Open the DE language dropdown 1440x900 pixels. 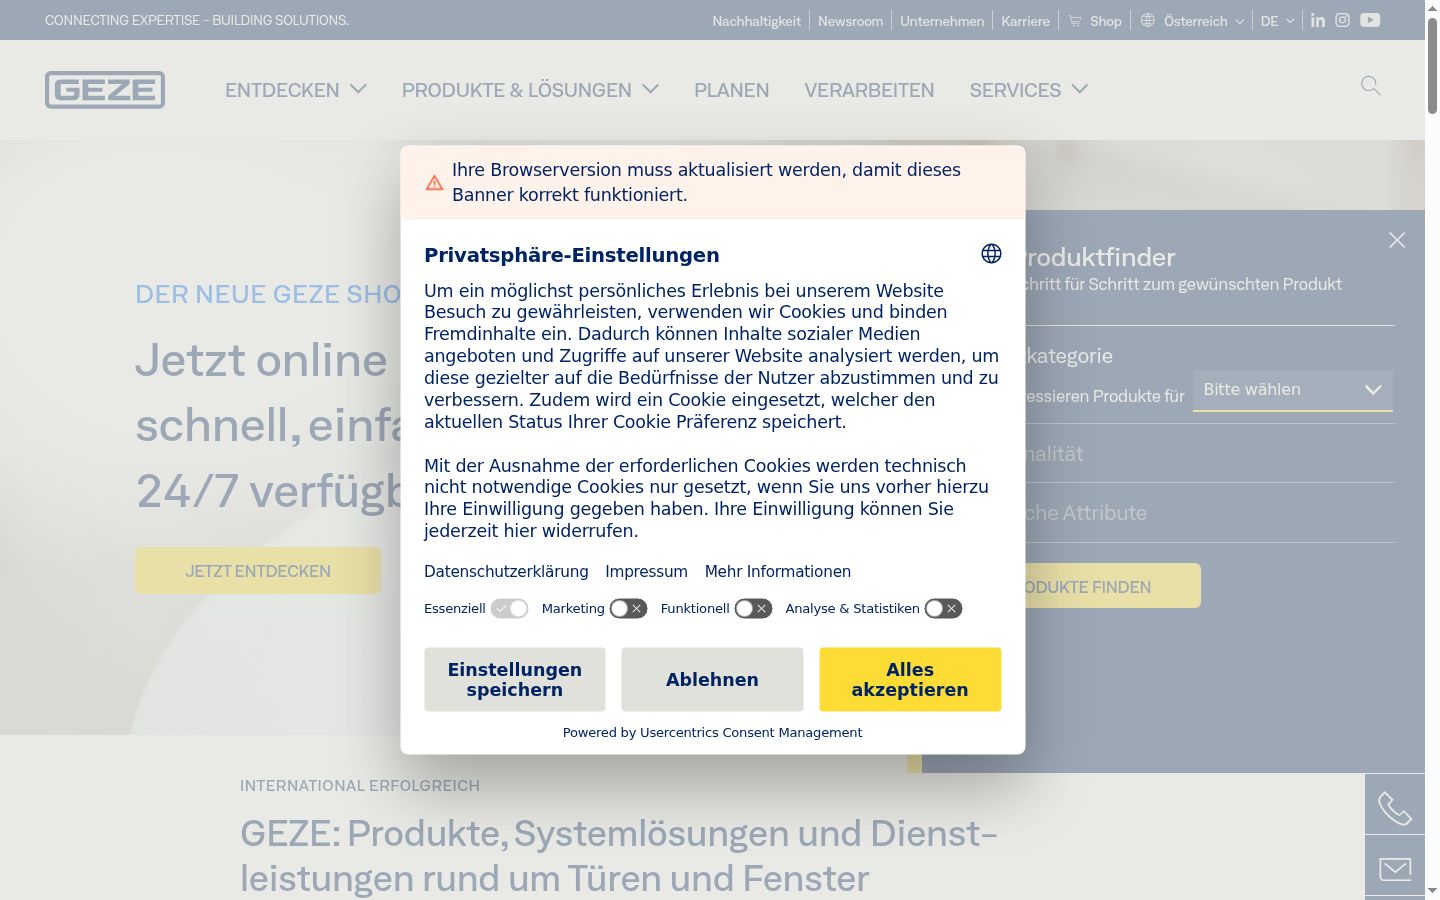click(x=1278, y=21)
